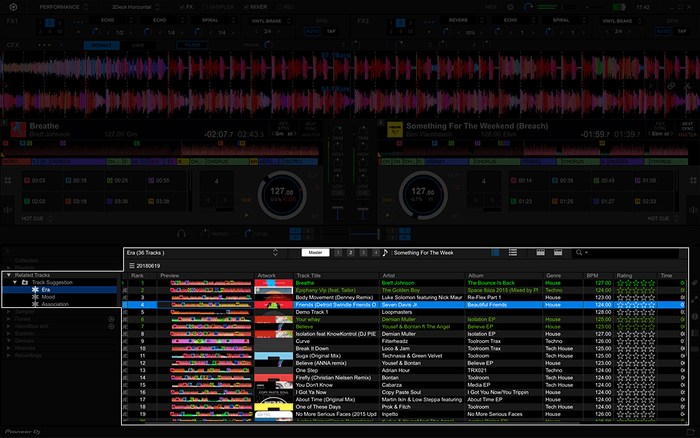The width and height of the screenshot is (700, 438).
Task: Set star rating for Friends track
Action: (636, 304)
